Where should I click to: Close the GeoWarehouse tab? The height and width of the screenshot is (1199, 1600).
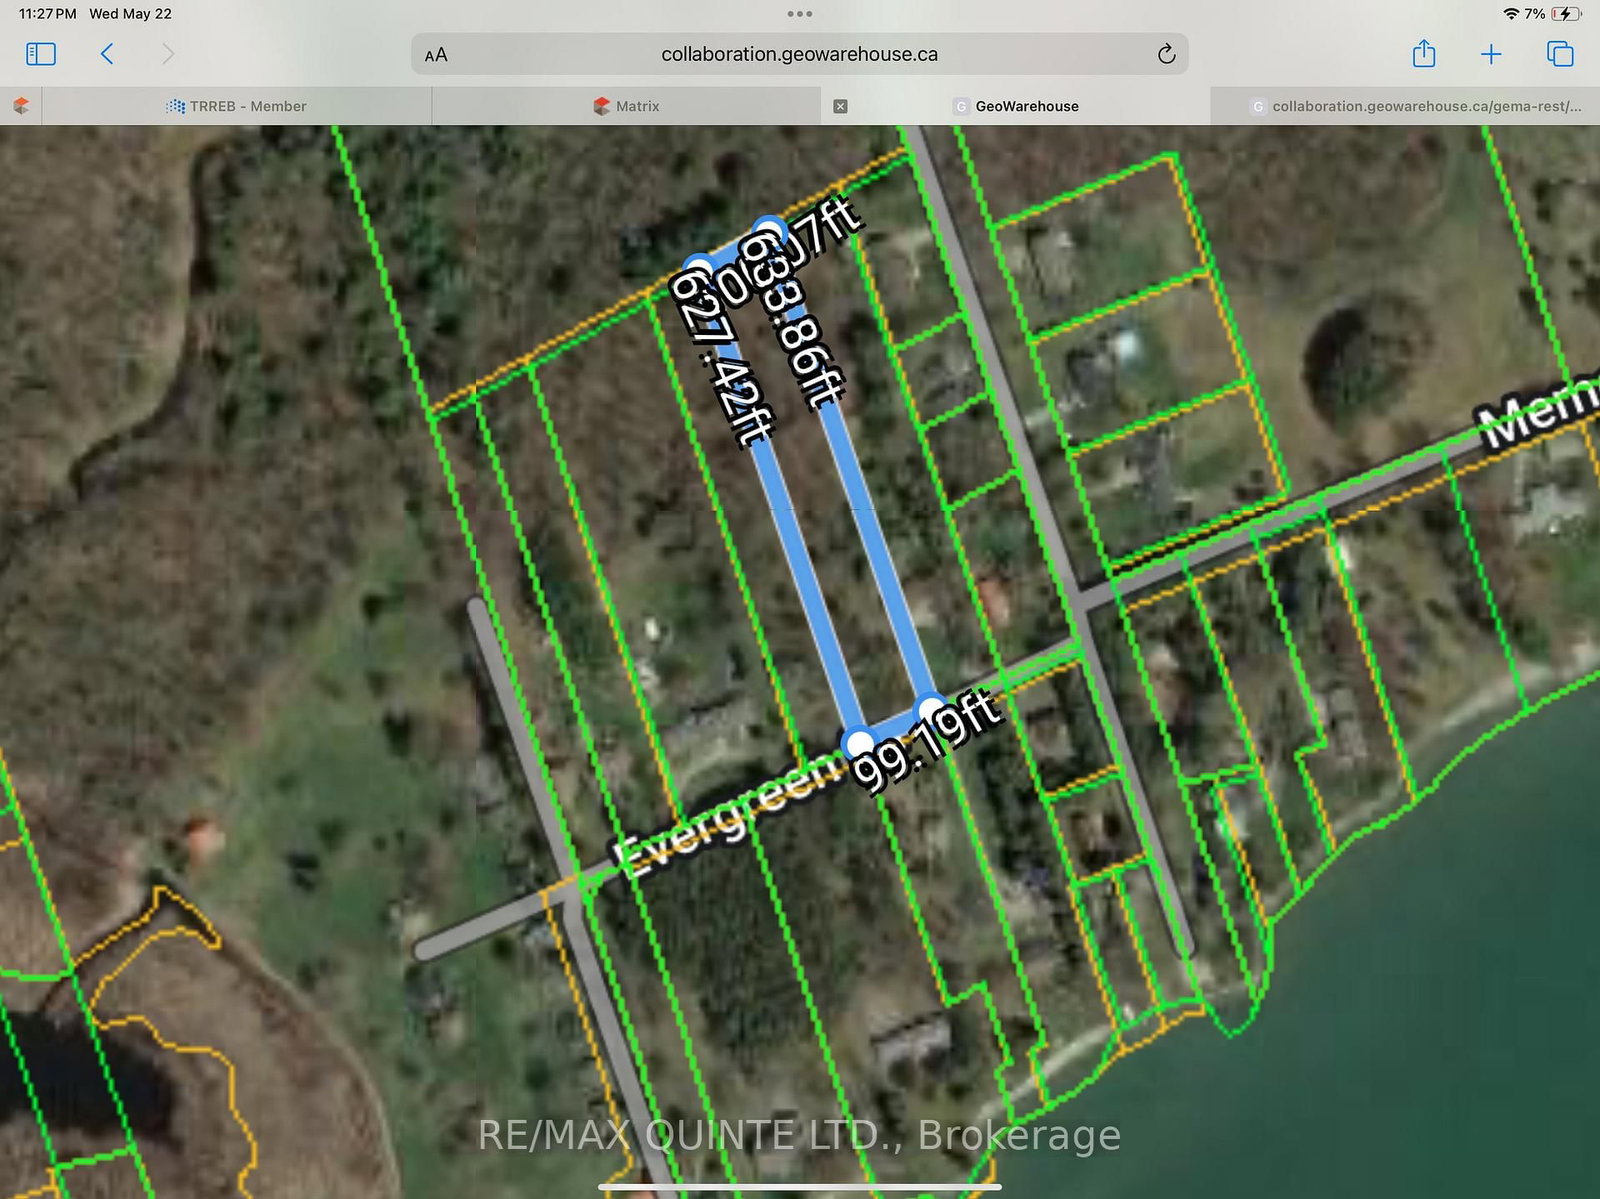tap(841, 106)
